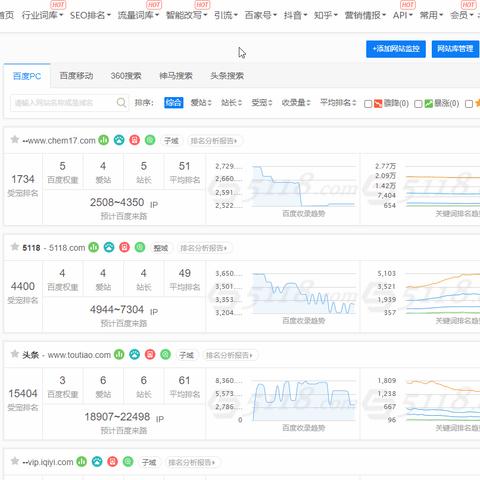Click red mobile icon beside 5118.com
The height and width of the screenshot is (480, 480).
[x=124, y=247]
